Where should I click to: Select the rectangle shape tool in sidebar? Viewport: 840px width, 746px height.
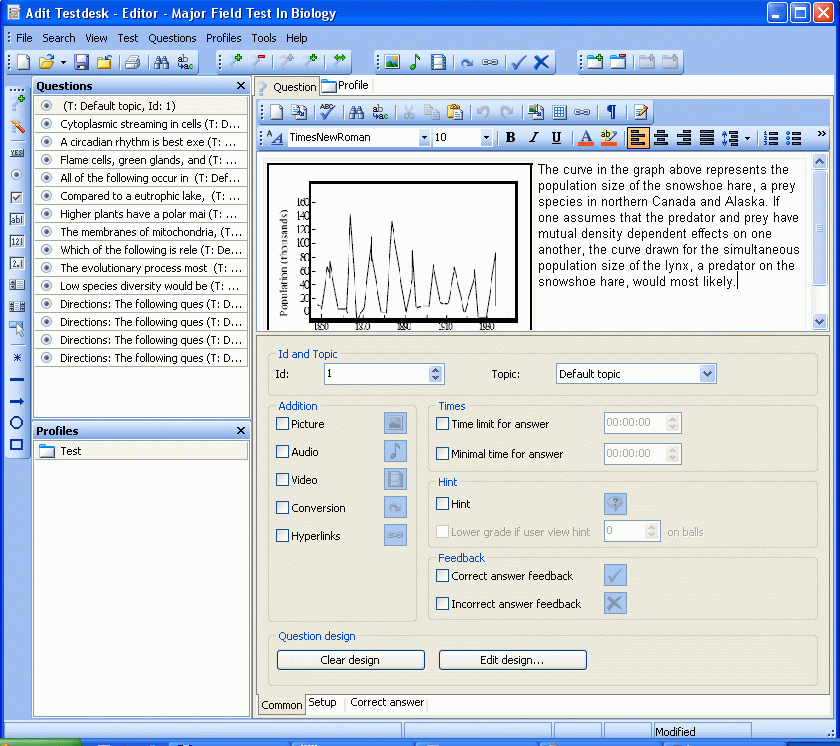17,444
